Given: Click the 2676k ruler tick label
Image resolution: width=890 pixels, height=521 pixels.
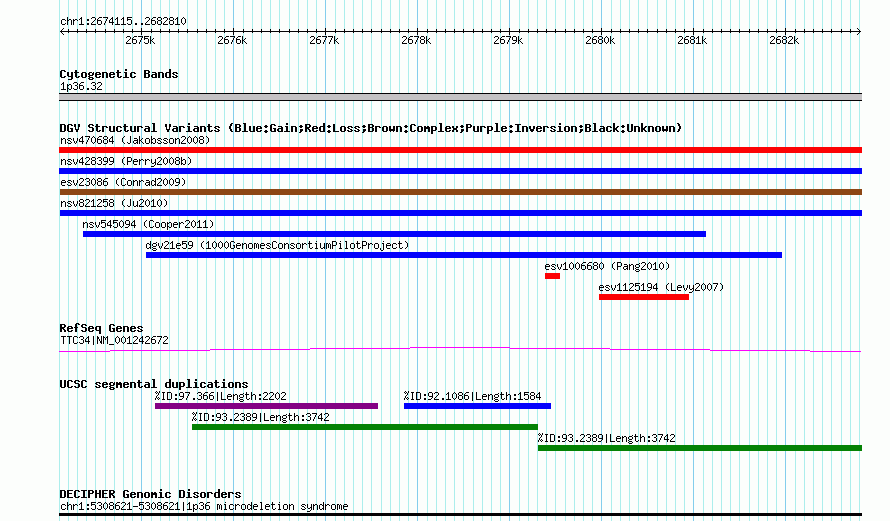Looking at the screenshot, I should pyautogui.click(x=232, y=40).
